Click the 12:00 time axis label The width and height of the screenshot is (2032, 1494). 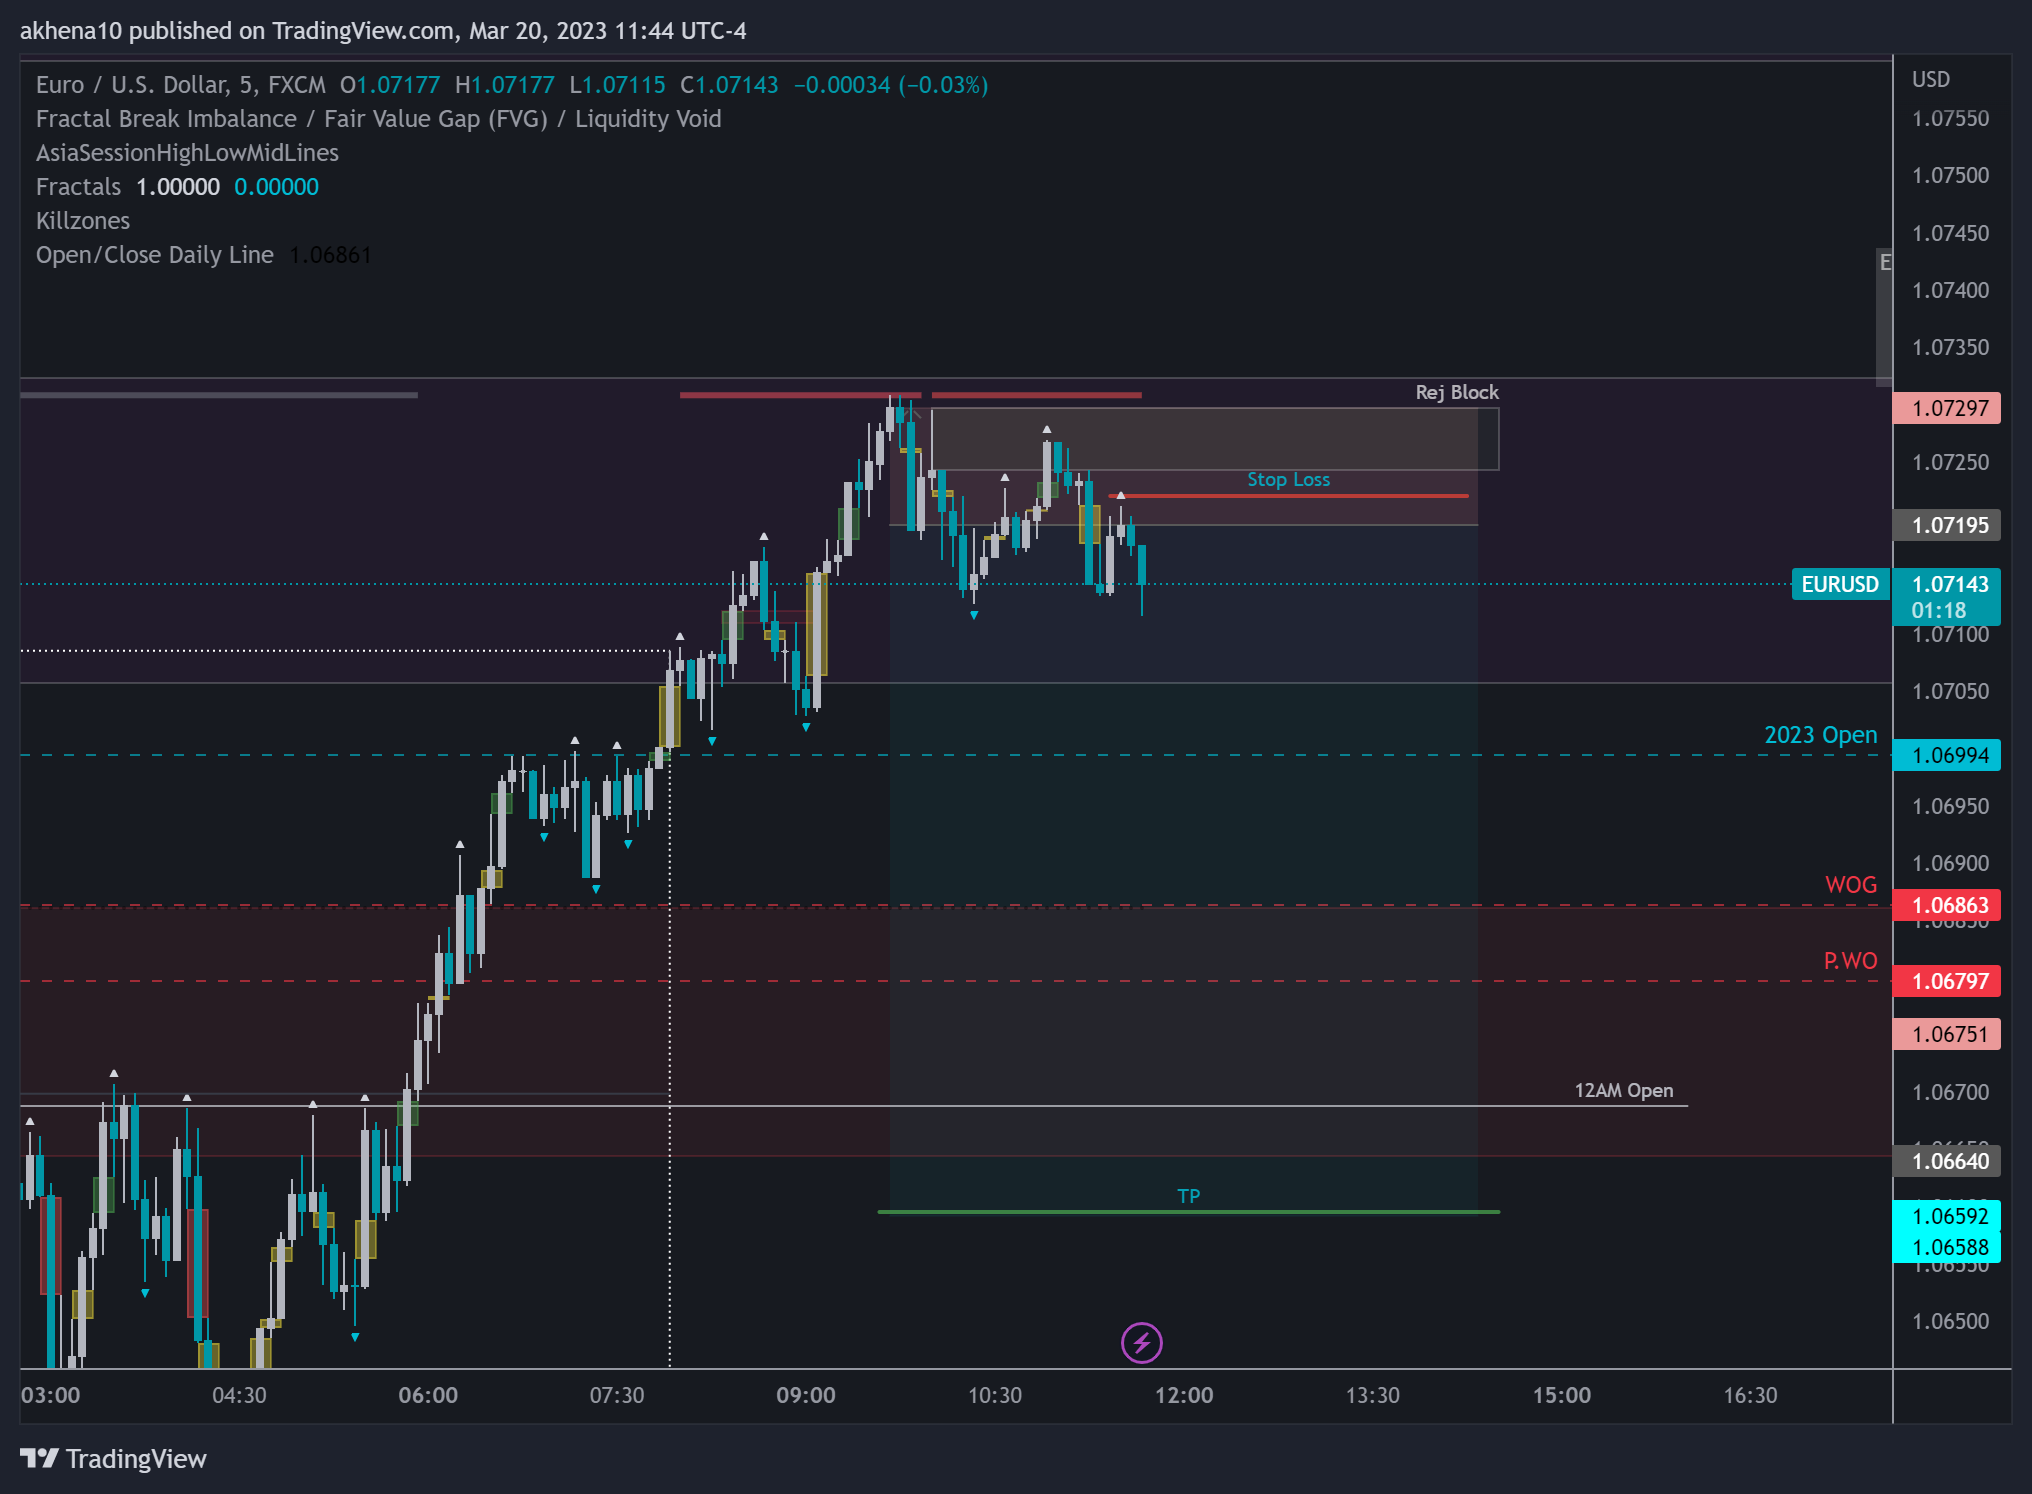click(x=1184, y=1395)
